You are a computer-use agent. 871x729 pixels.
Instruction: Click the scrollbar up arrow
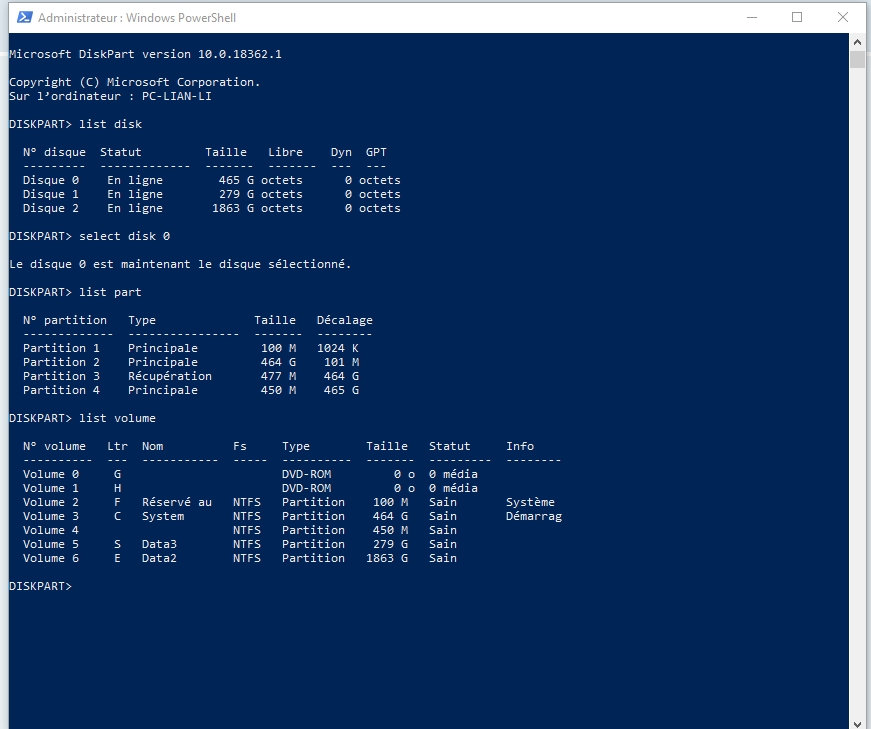(858, 42)
